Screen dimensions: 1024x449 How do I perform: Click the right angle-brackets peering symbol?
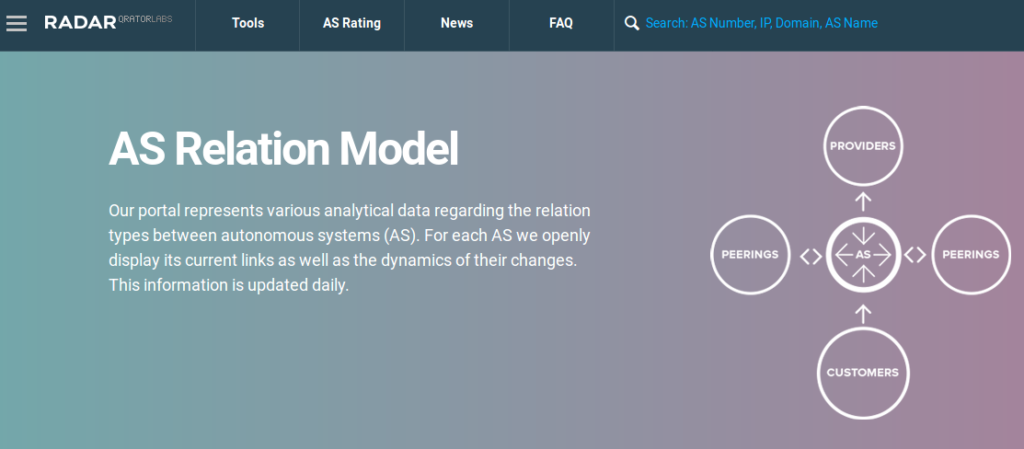[x=915, y=255]
